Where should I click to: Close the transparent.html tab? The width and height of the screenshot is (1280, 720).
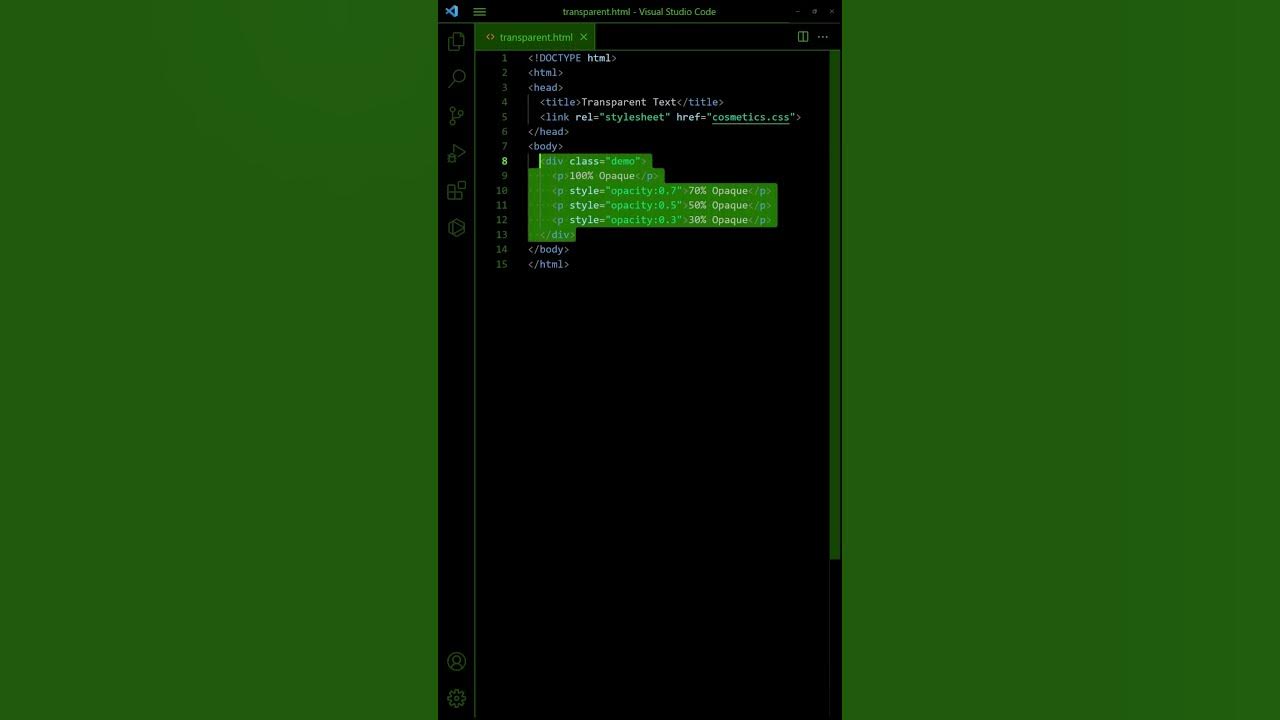tap(584, 37)
